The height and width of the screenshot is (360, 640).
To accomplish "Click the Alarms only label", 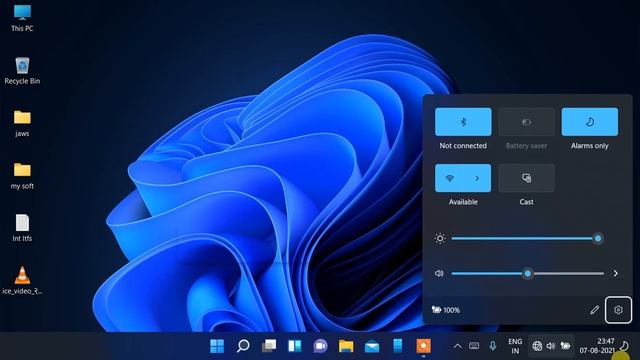I will click(x=589, y=146).
